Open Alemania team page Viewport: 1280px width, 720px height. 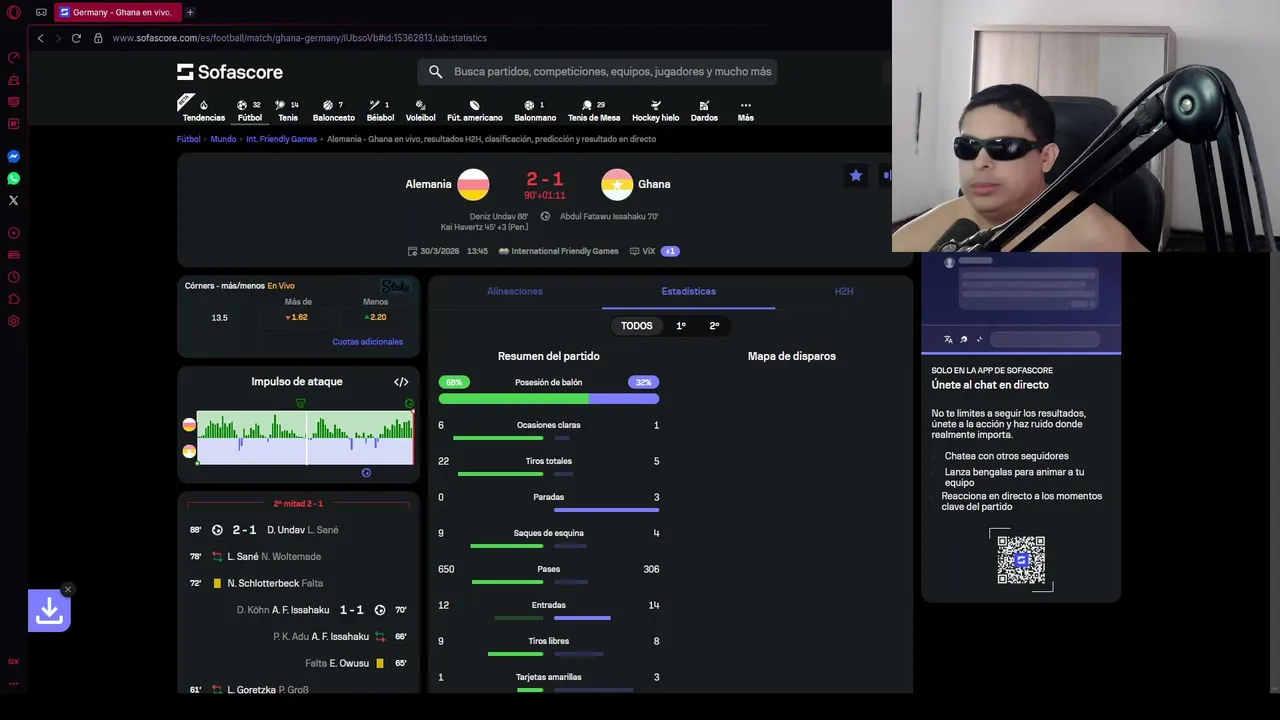pyautogui.click(x=447, y=184)
